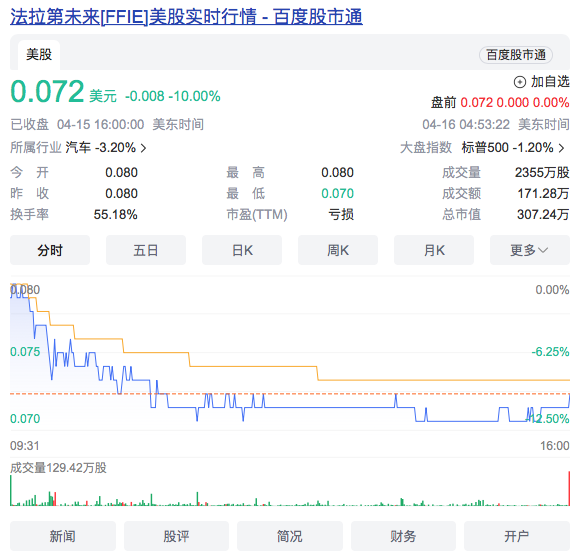
Task: Click the current price 0.072
Action: coord(47,91)
